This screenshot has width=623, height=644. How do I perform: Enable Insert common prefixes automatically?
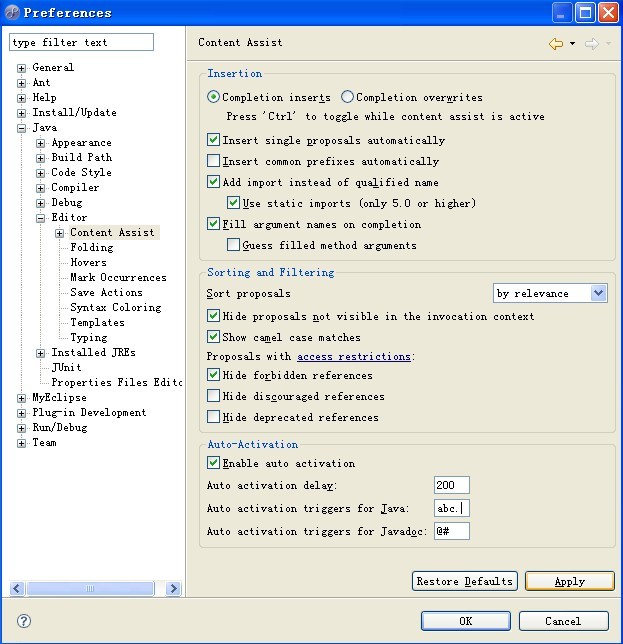[x=213, y=161]
